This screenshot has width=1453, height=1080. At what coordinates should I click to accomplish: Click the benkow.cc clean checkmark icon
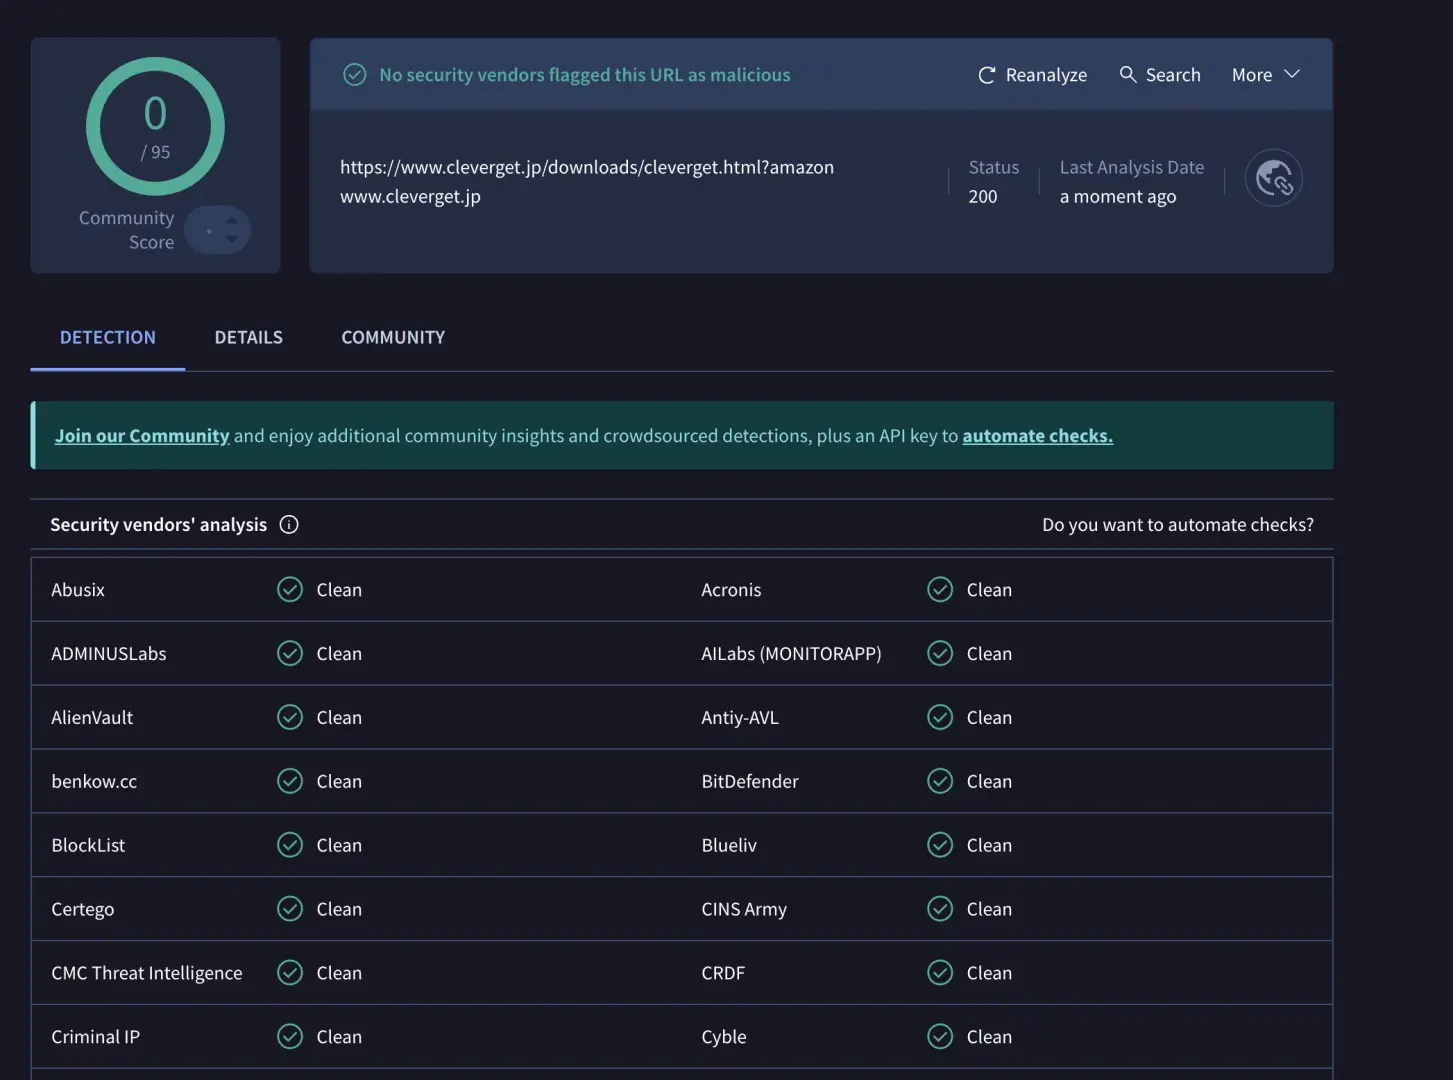point(290,782)
